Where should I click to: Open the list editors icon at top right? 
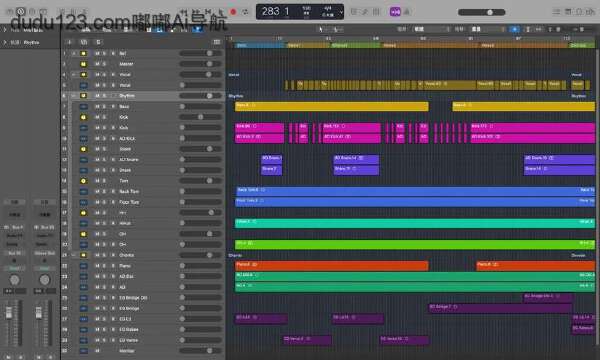556,12
